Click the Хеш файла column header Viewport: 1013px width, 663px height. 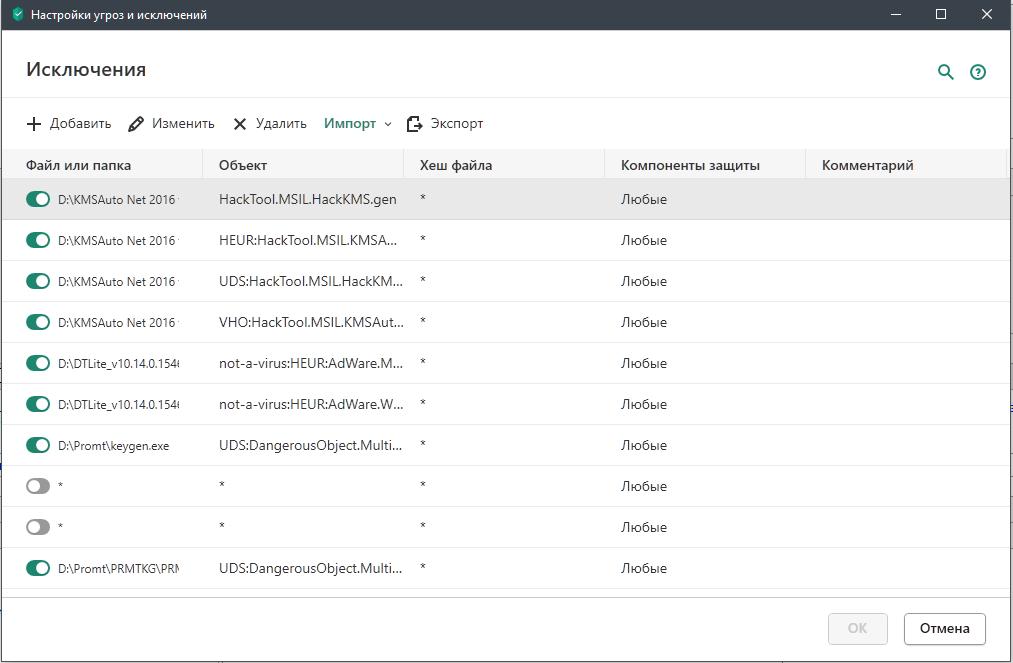[456, 165]
